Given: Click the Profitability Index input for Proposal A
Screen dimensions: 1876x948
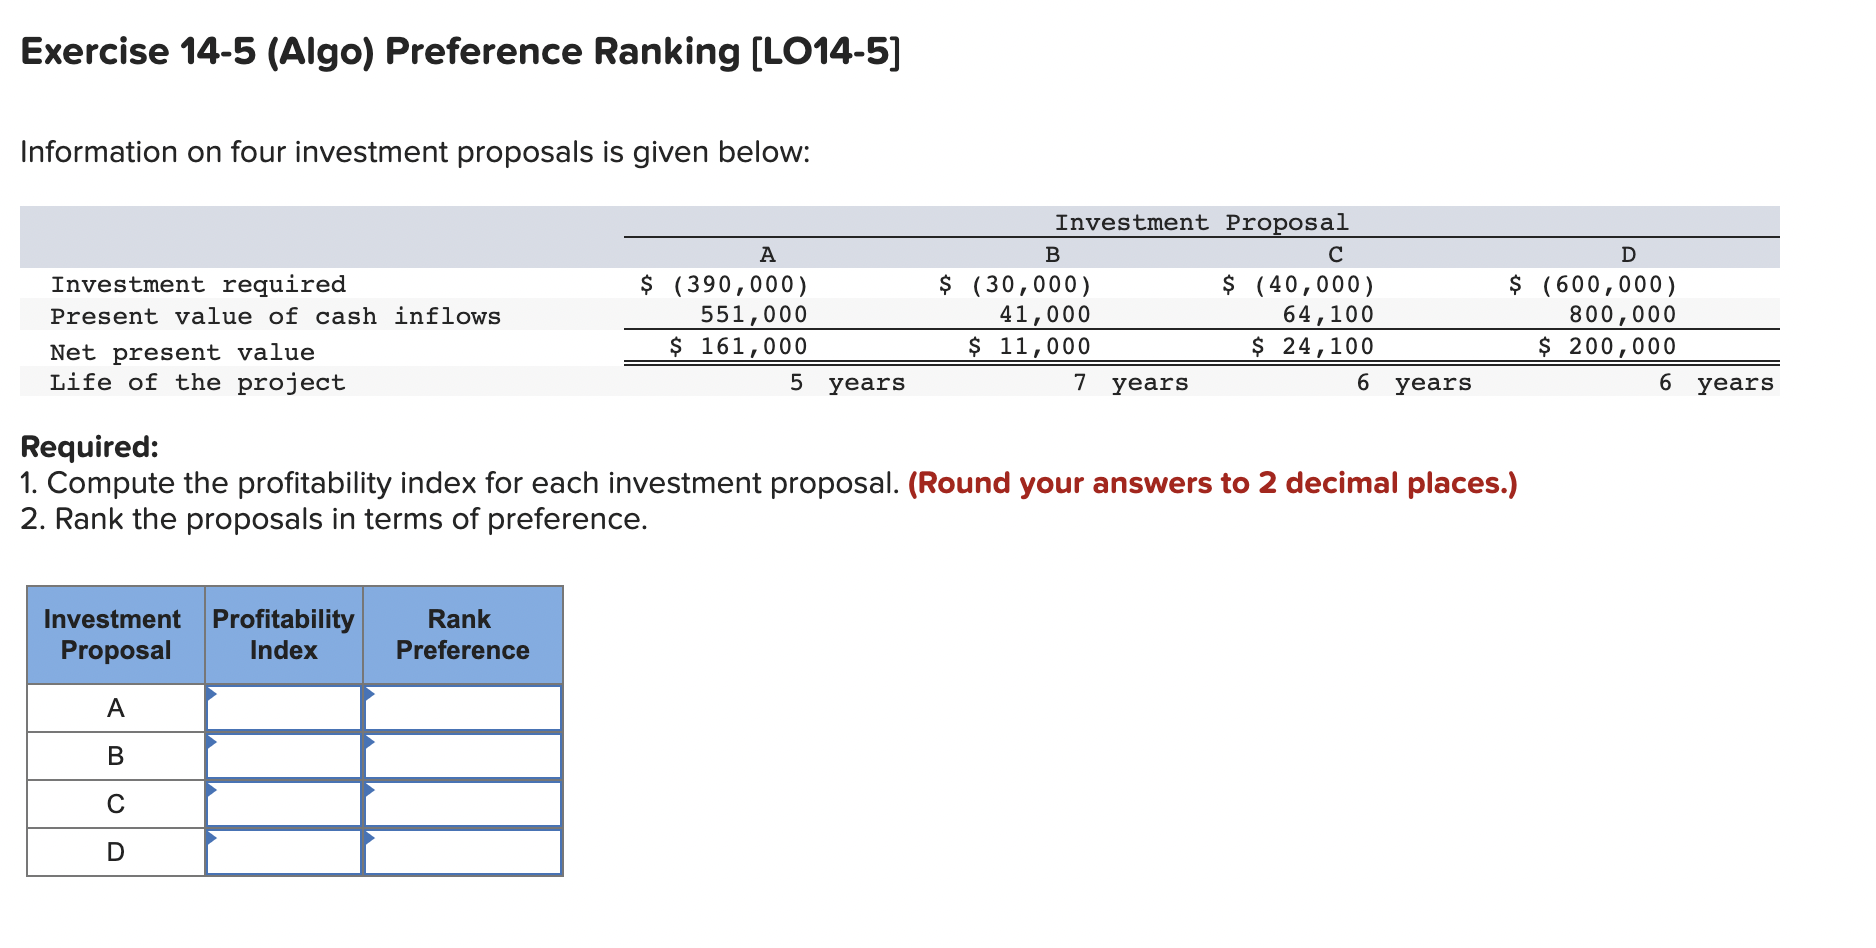Looking at the screenshot, I should [x=283, y=707].
